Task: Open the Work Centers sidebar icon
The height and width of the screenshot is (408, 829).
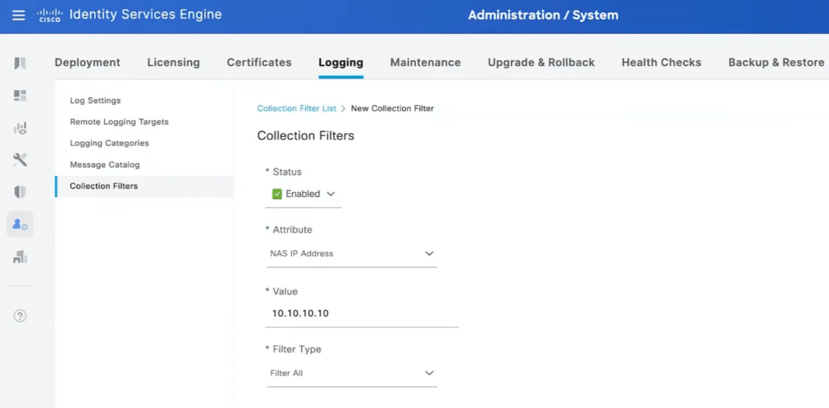Action: 20,257
